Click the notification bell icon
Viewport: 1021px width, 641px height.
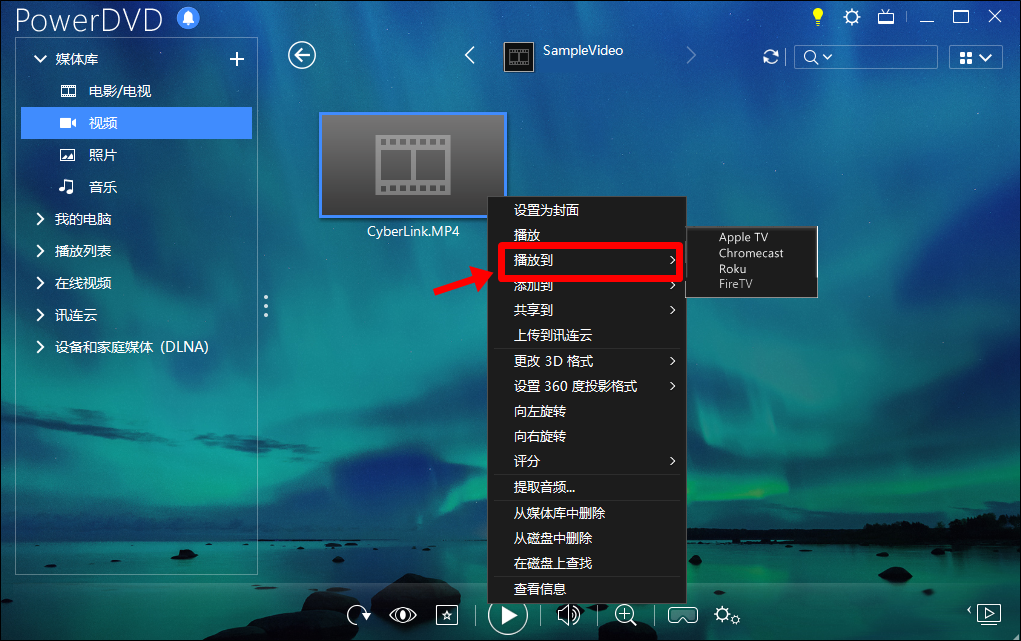click(x=188, y=18)
